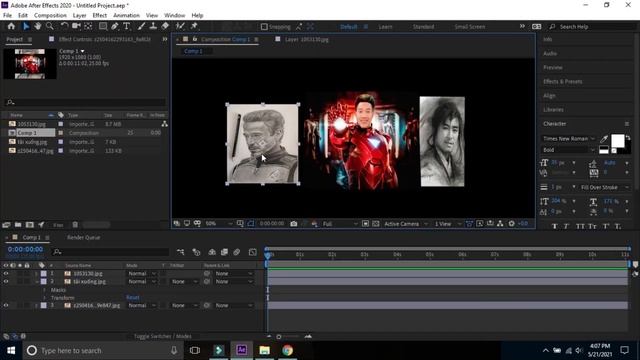Hide layer 1 1053130.jpg with its eye icon
Image resolution: width=640 pixels, height=360 pixels.
tap(6, 273)
